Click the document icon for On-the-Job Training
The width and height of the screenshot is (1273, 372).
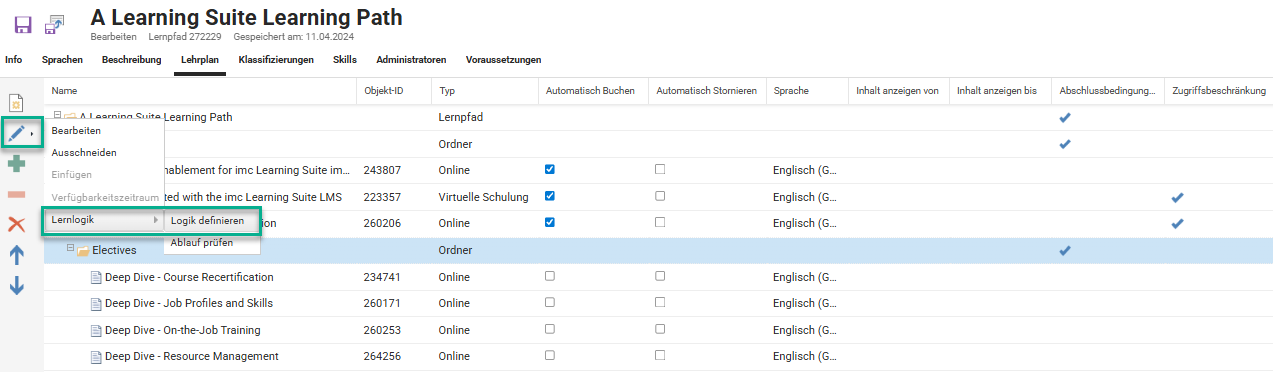click(x=96, y=330)
